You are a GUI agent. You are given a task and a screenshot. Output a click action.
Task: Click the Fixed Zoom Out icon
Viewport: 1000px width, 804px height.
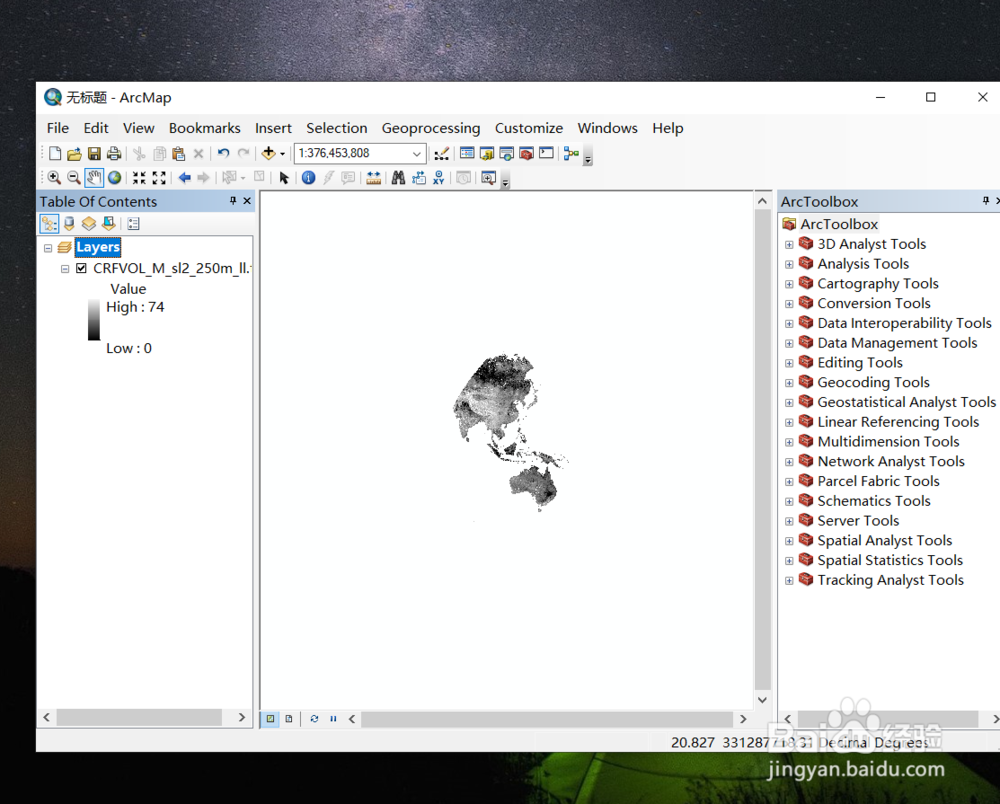pyautogui.click(x=159, y=178)
